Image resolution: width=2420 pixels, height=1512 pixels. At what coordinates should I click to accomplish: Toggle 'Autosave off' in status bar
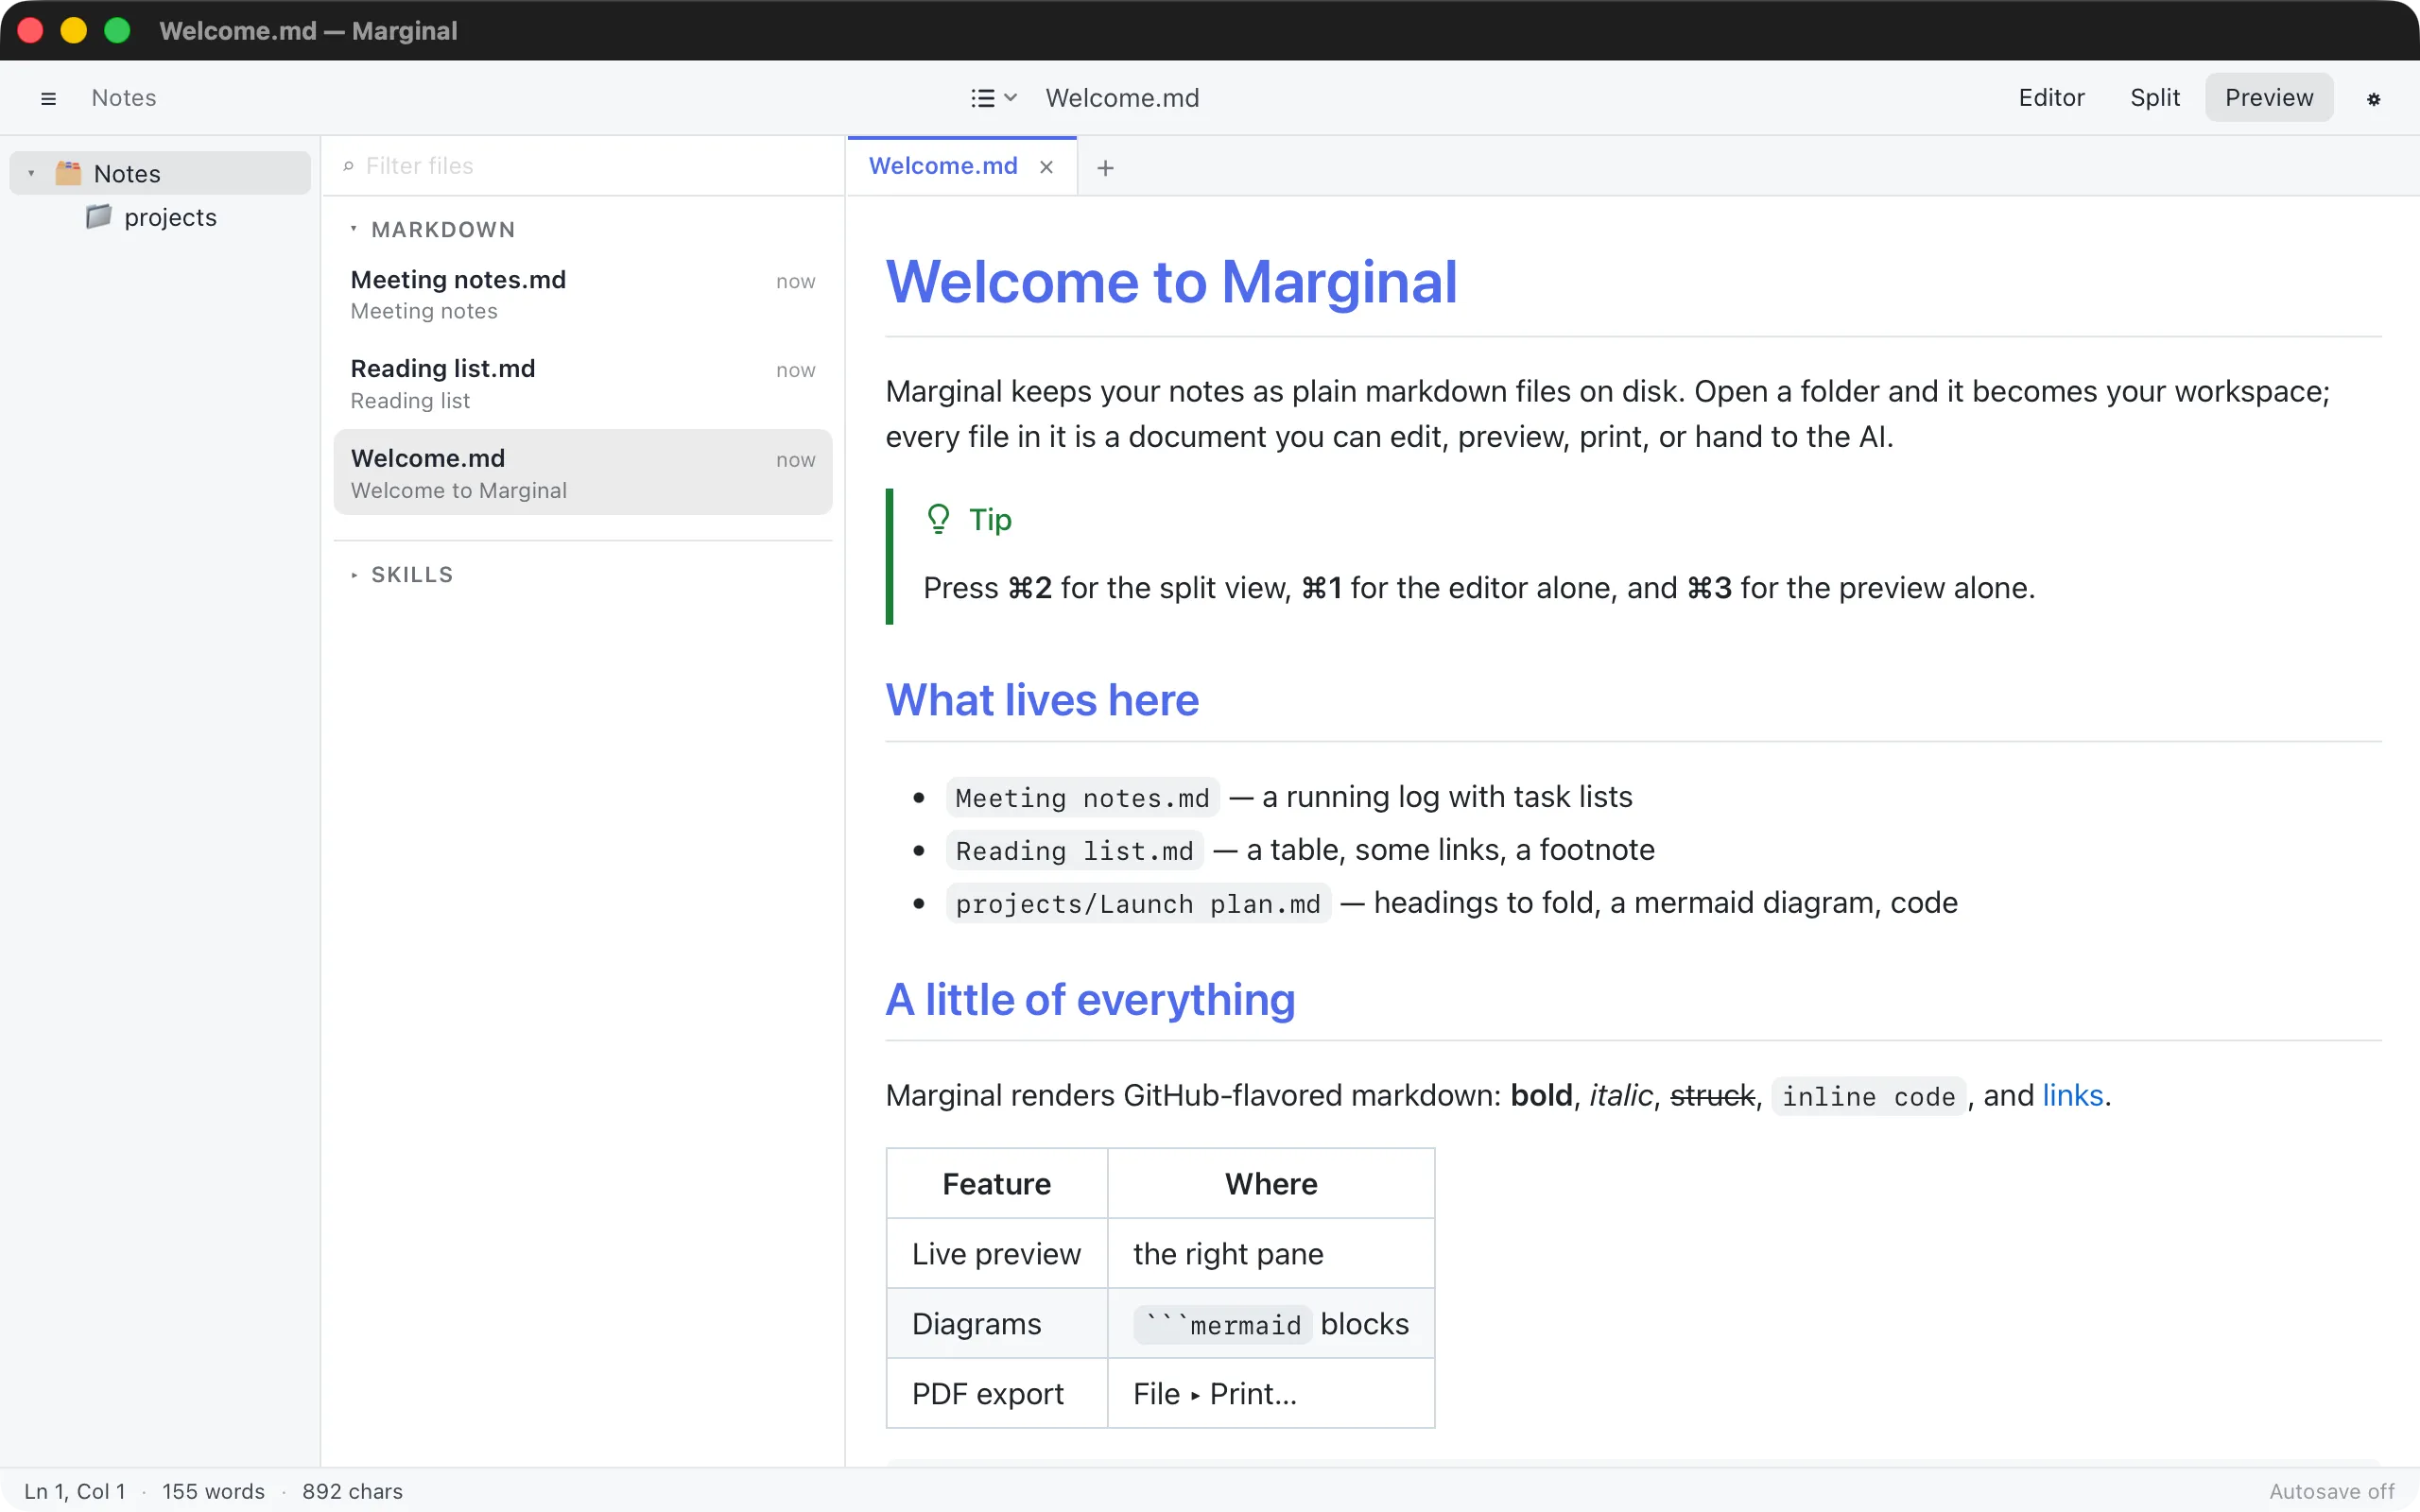[2331, 1491]
